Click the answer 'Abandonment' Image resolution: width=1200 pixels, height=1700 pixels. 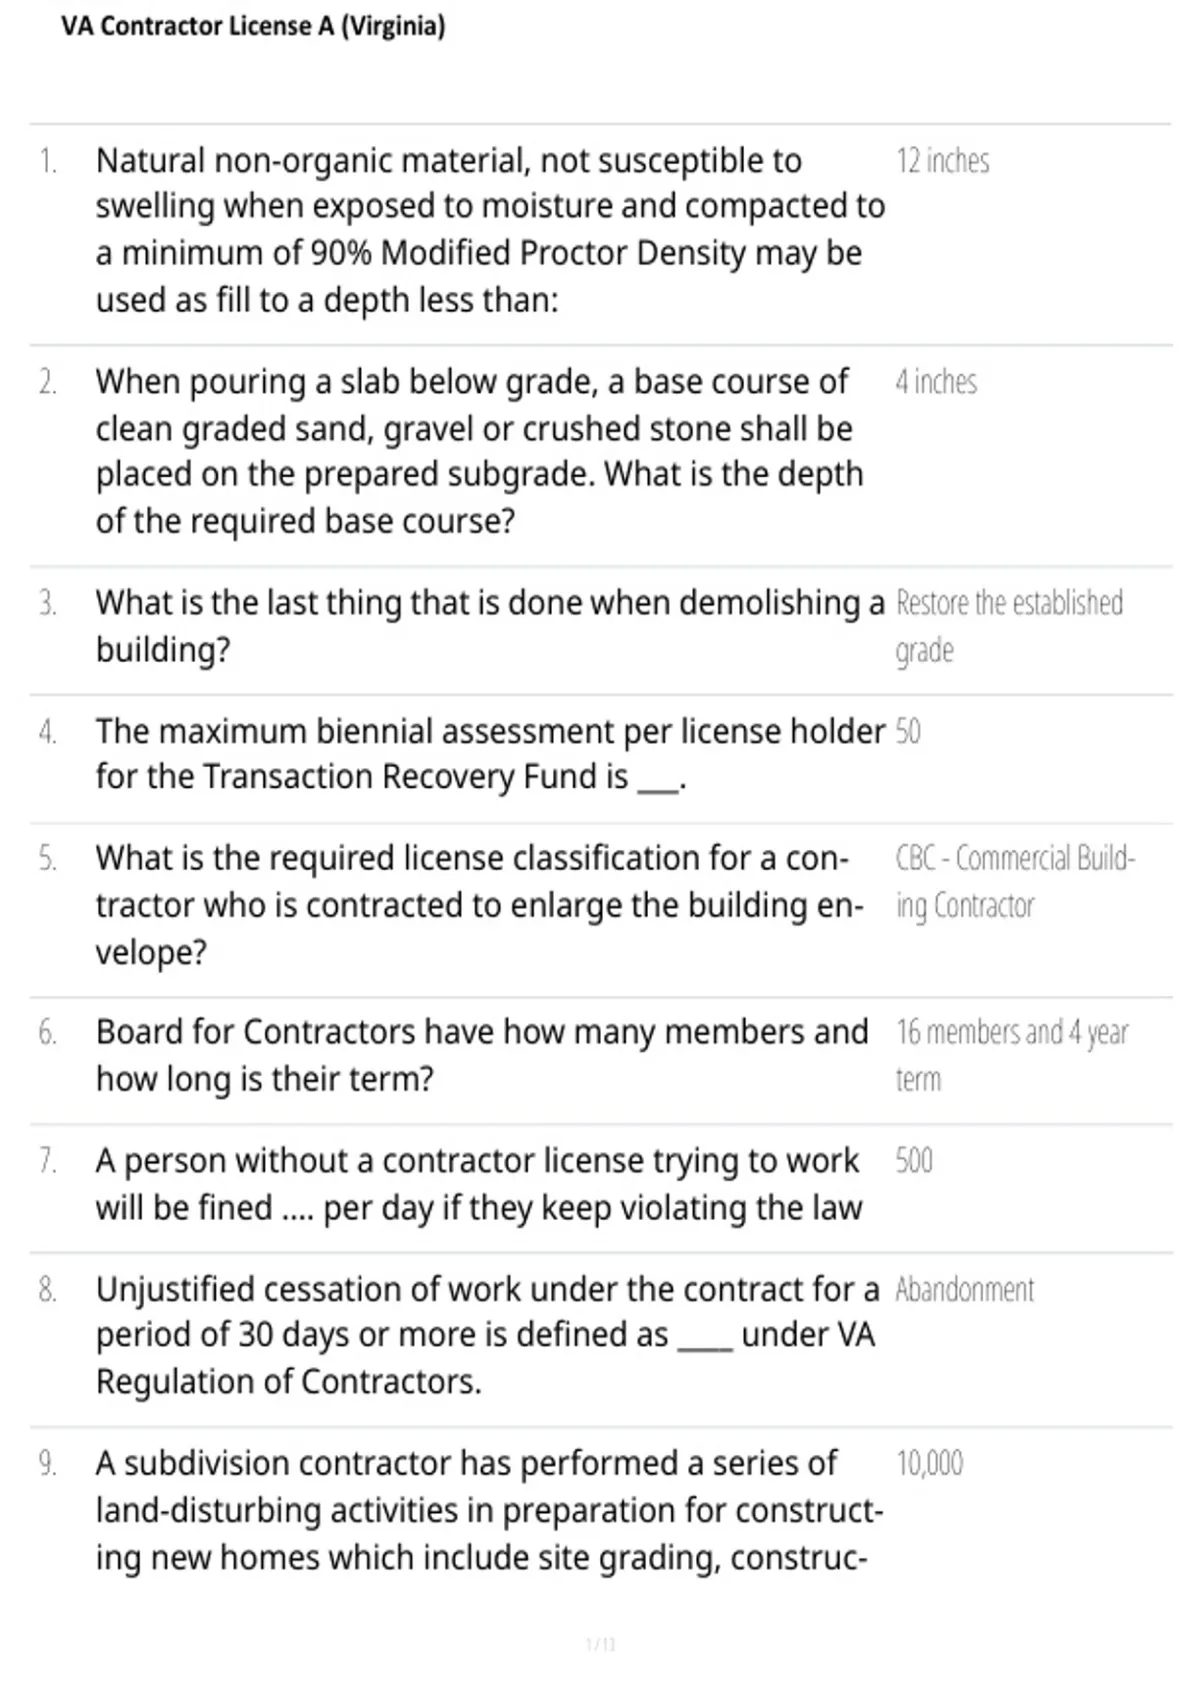coord(965,1290)
